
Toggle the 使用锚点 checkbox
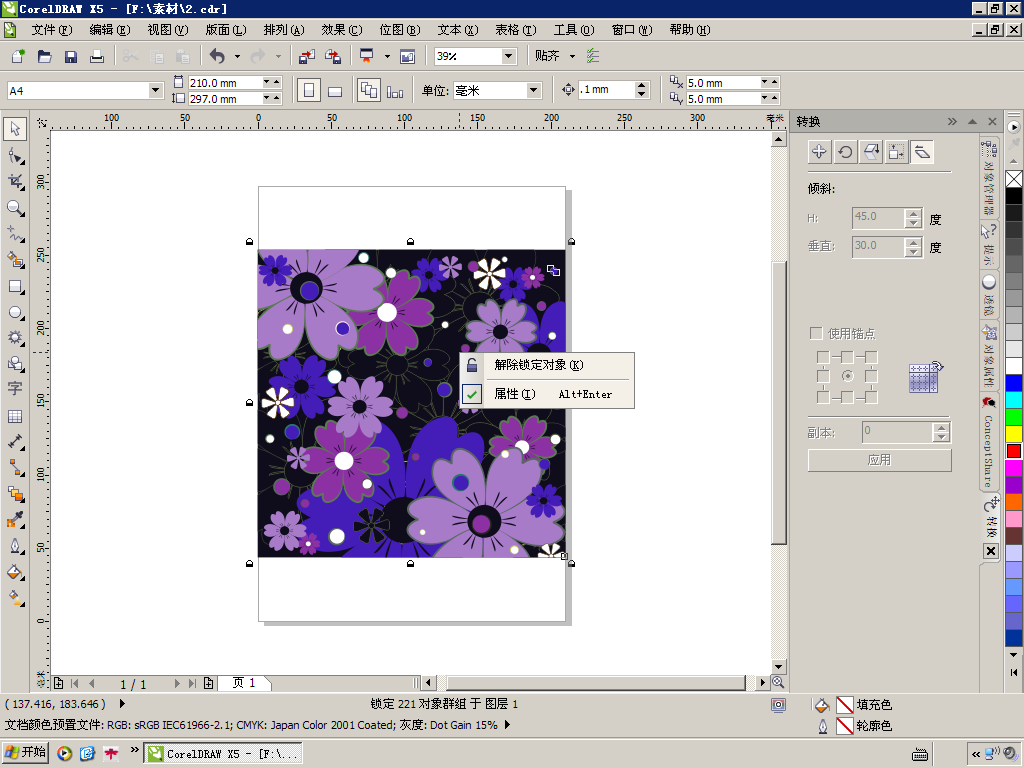pyautogui.click(x=816, y=334)
